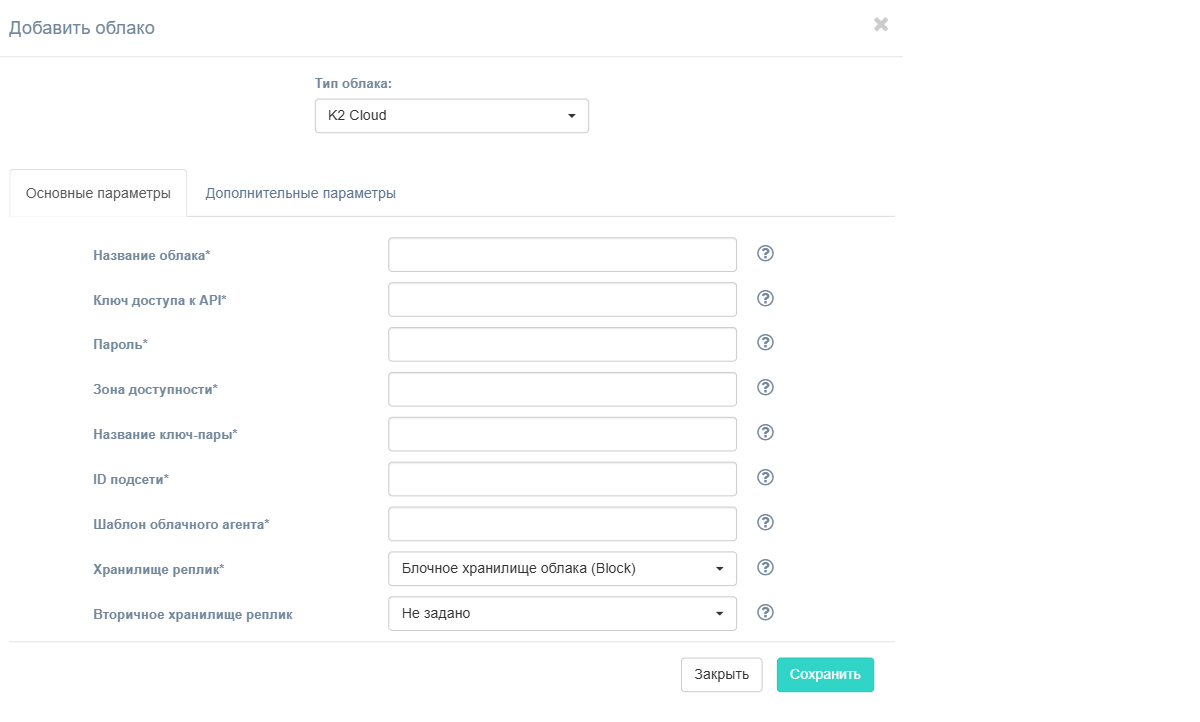Open the Хранилище реплик Block storage dropdown
1200x722 pixels.
pyautogui.click(x=562, y=569)
